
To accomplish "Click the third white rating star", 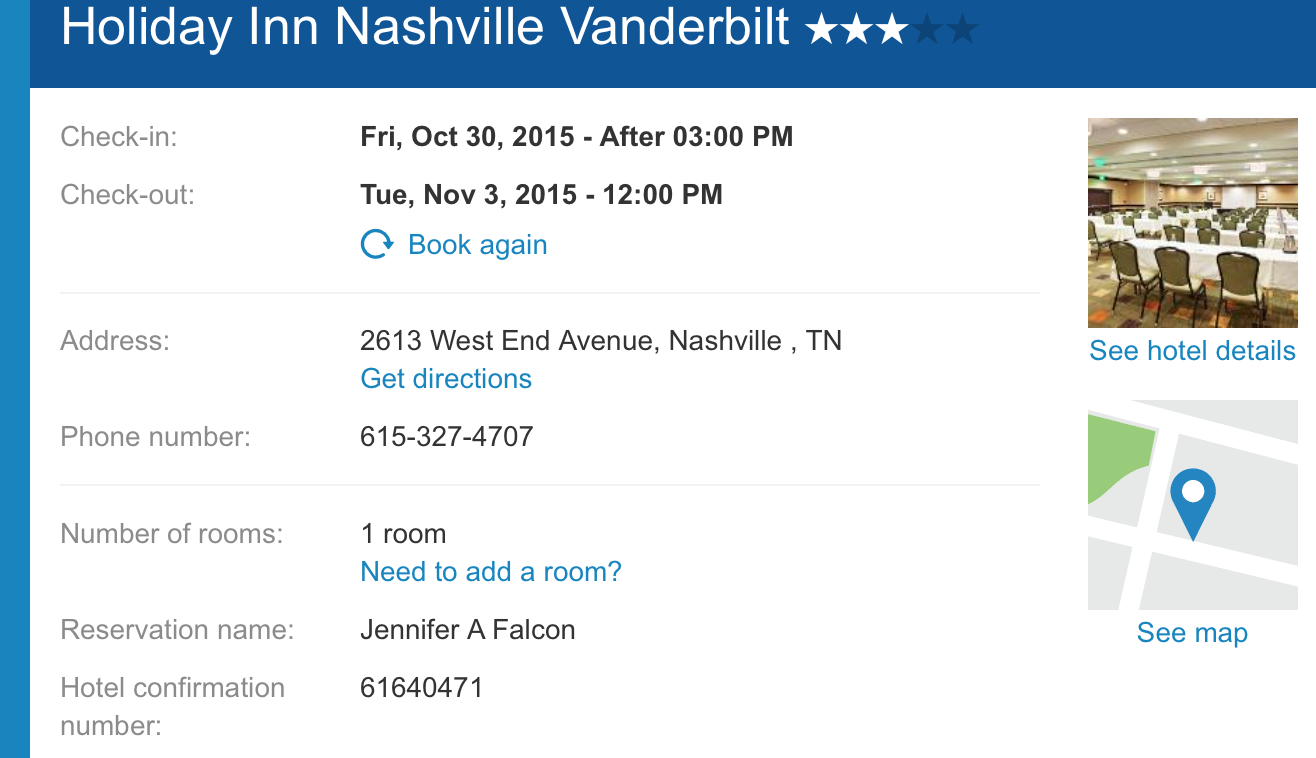I will (892, 30).
